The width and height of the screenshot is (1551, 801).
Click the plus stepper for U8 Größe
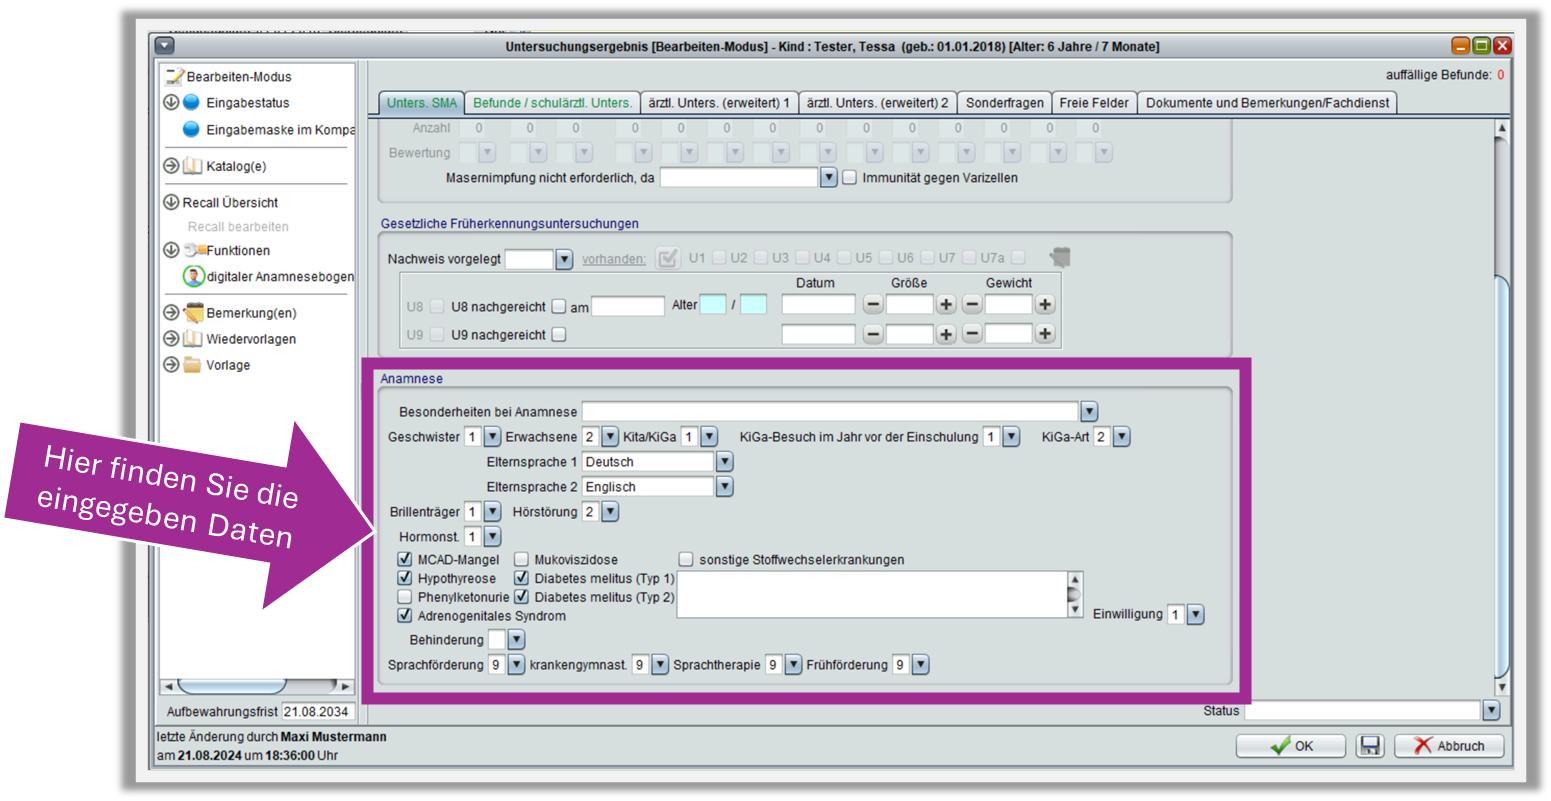[x=946, y=305]
